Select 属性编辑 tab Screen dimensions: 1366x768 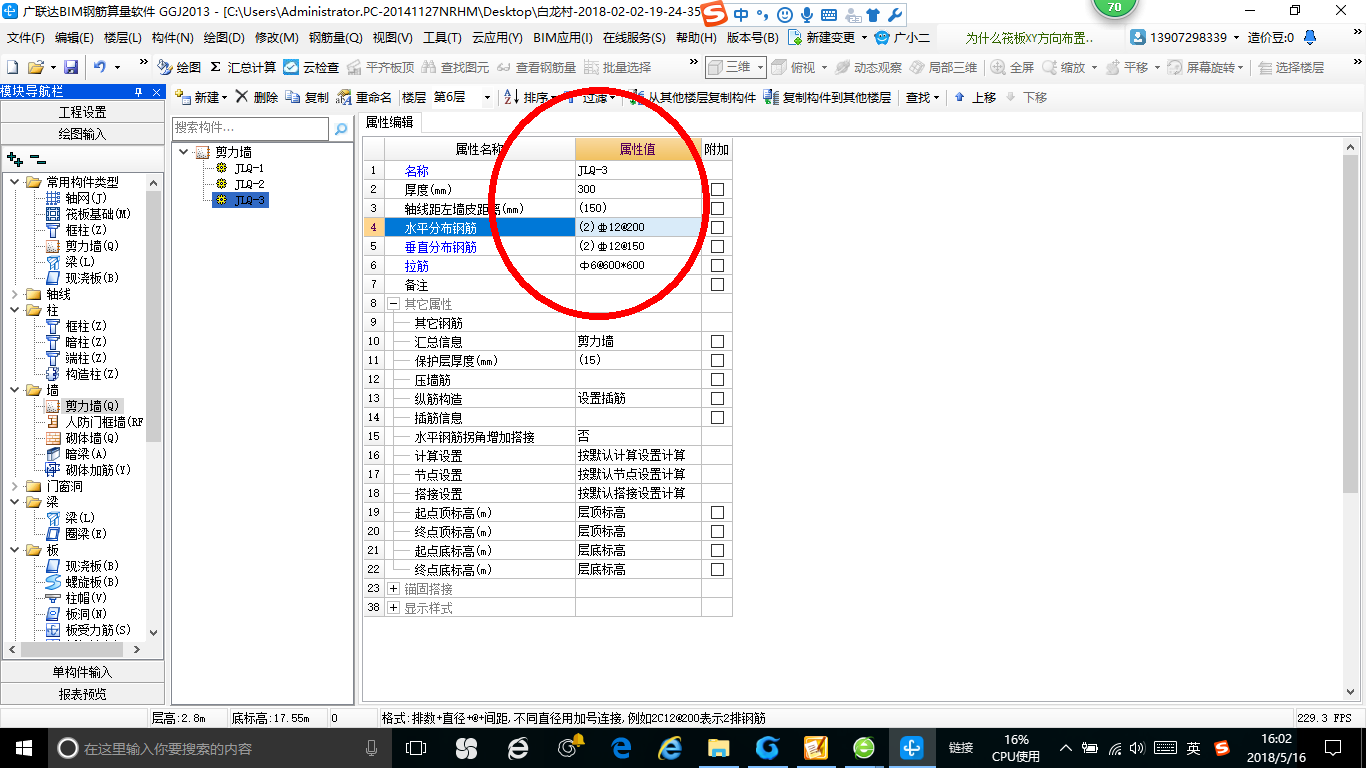coord(390,122)
